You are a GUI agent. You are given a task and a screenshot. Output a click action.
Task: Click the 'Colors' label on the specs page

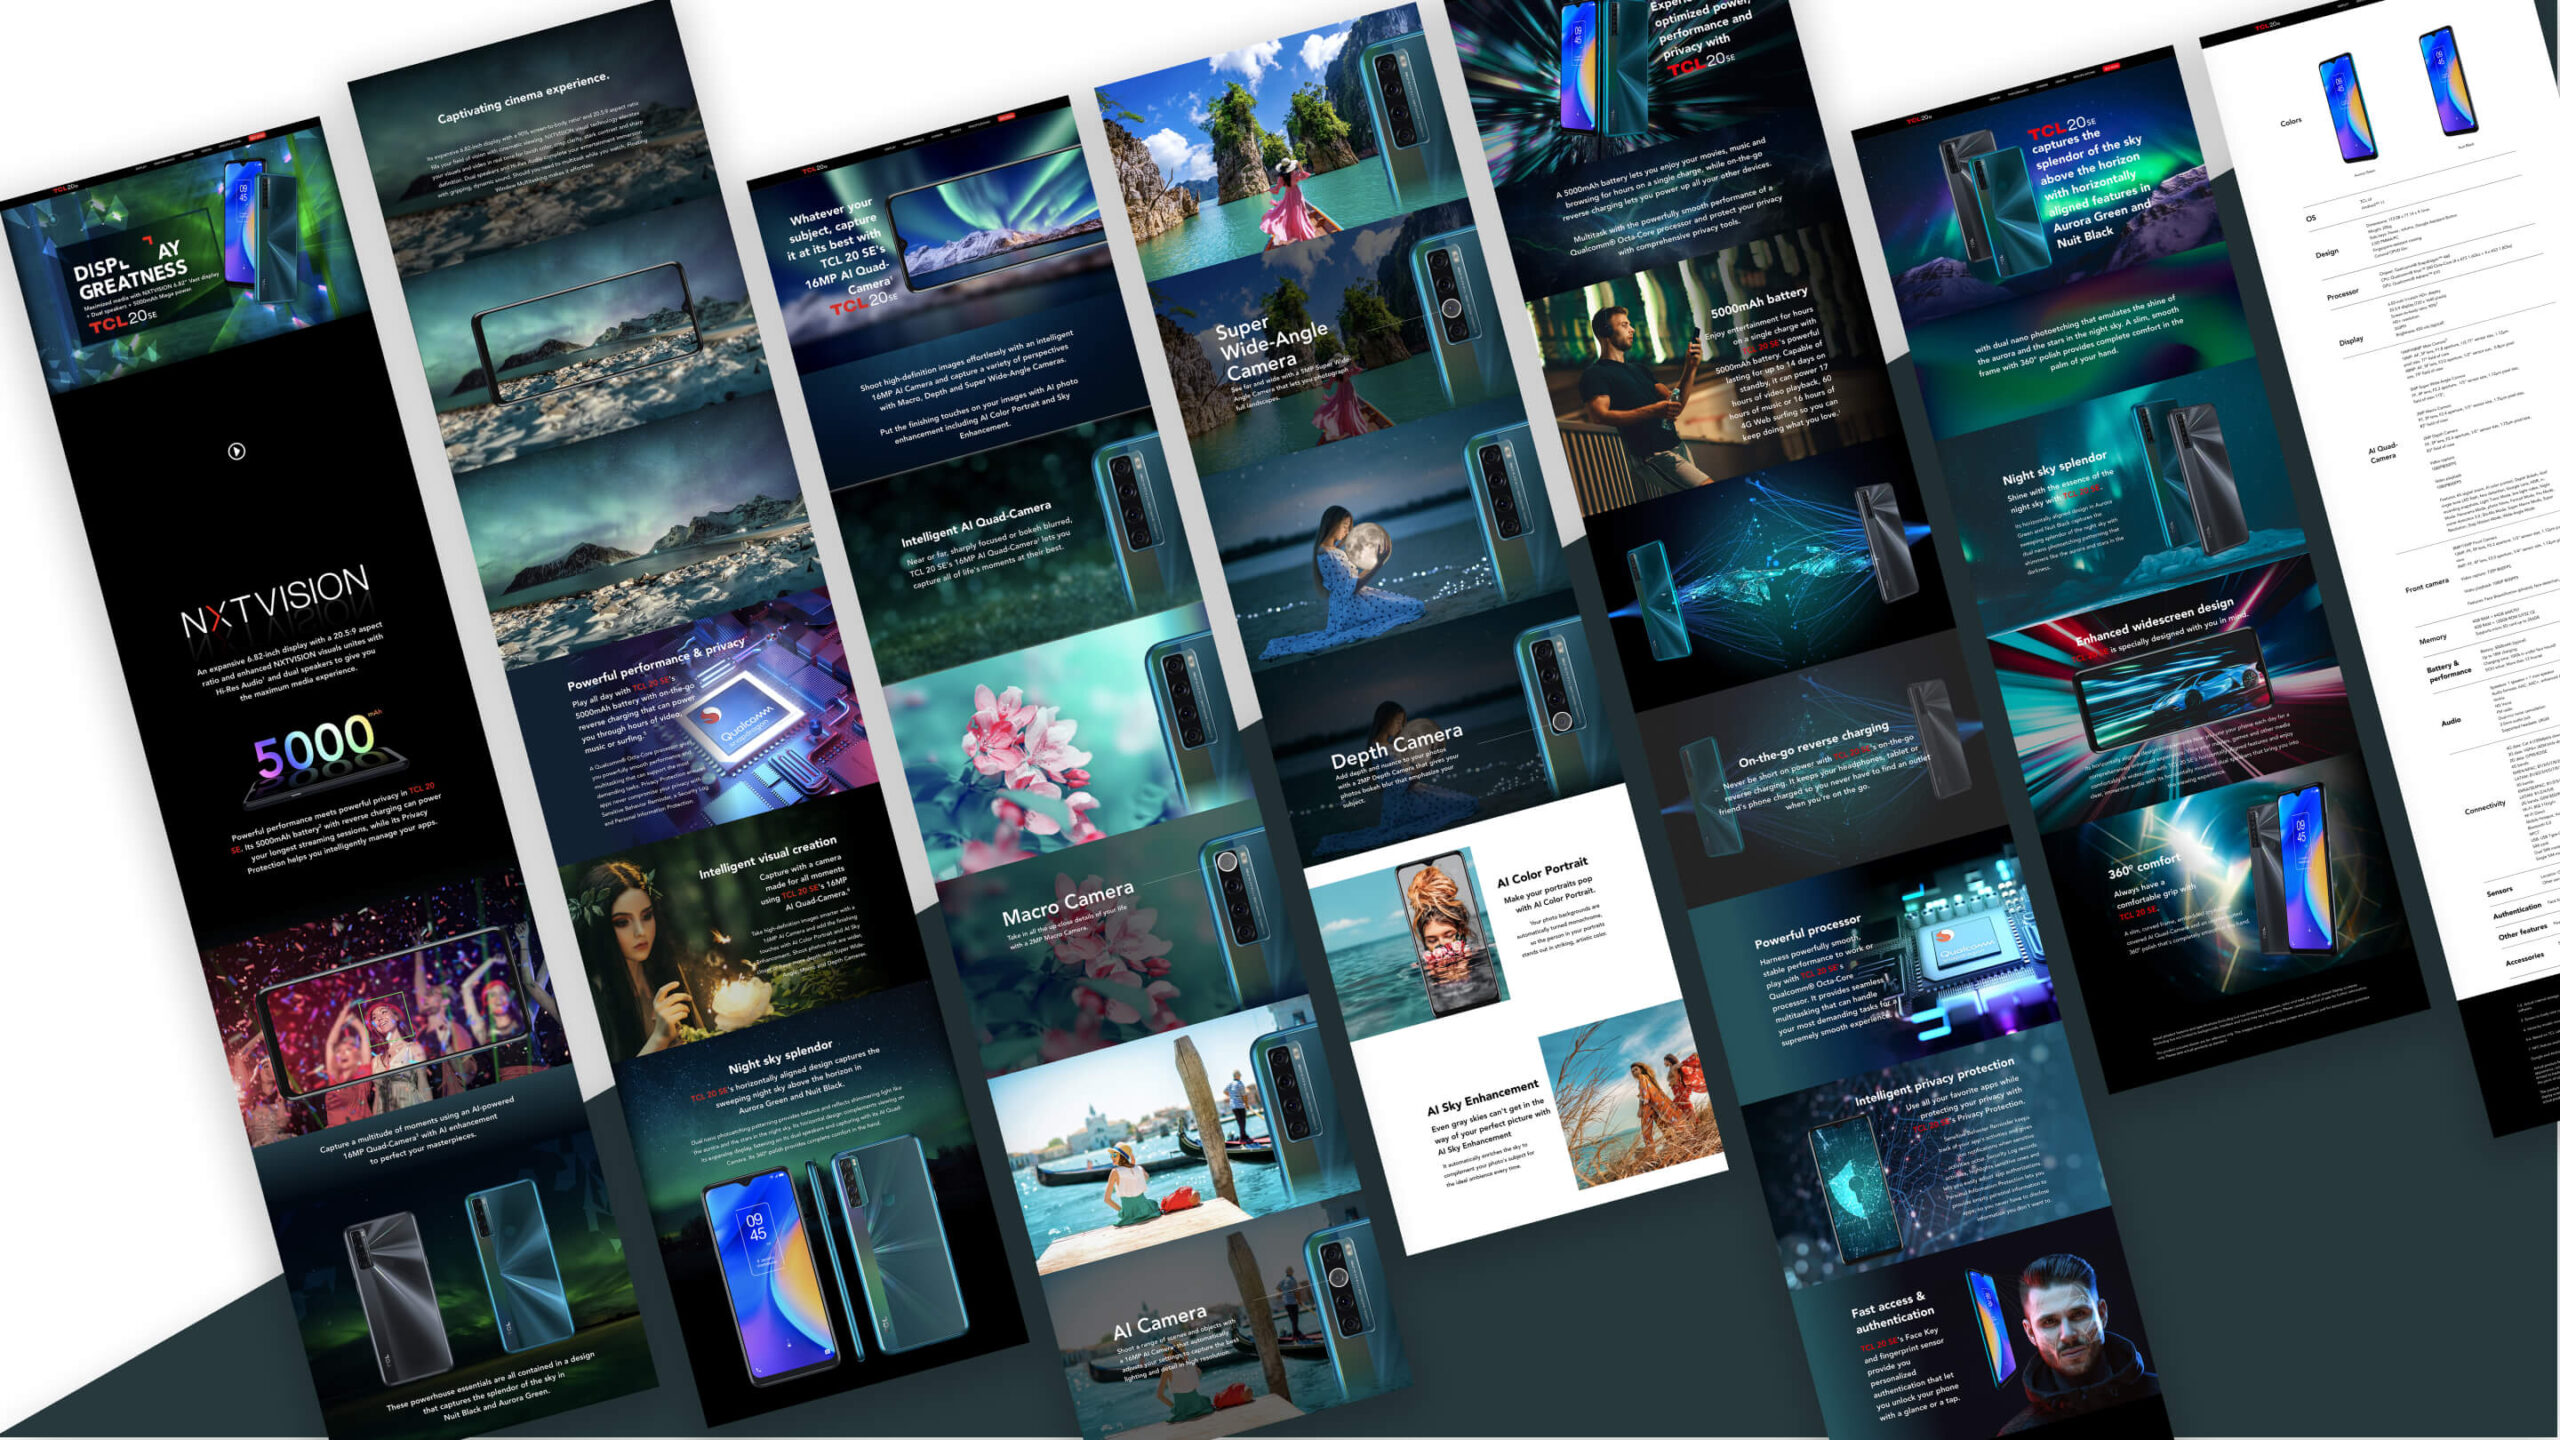click(2291, 122)
